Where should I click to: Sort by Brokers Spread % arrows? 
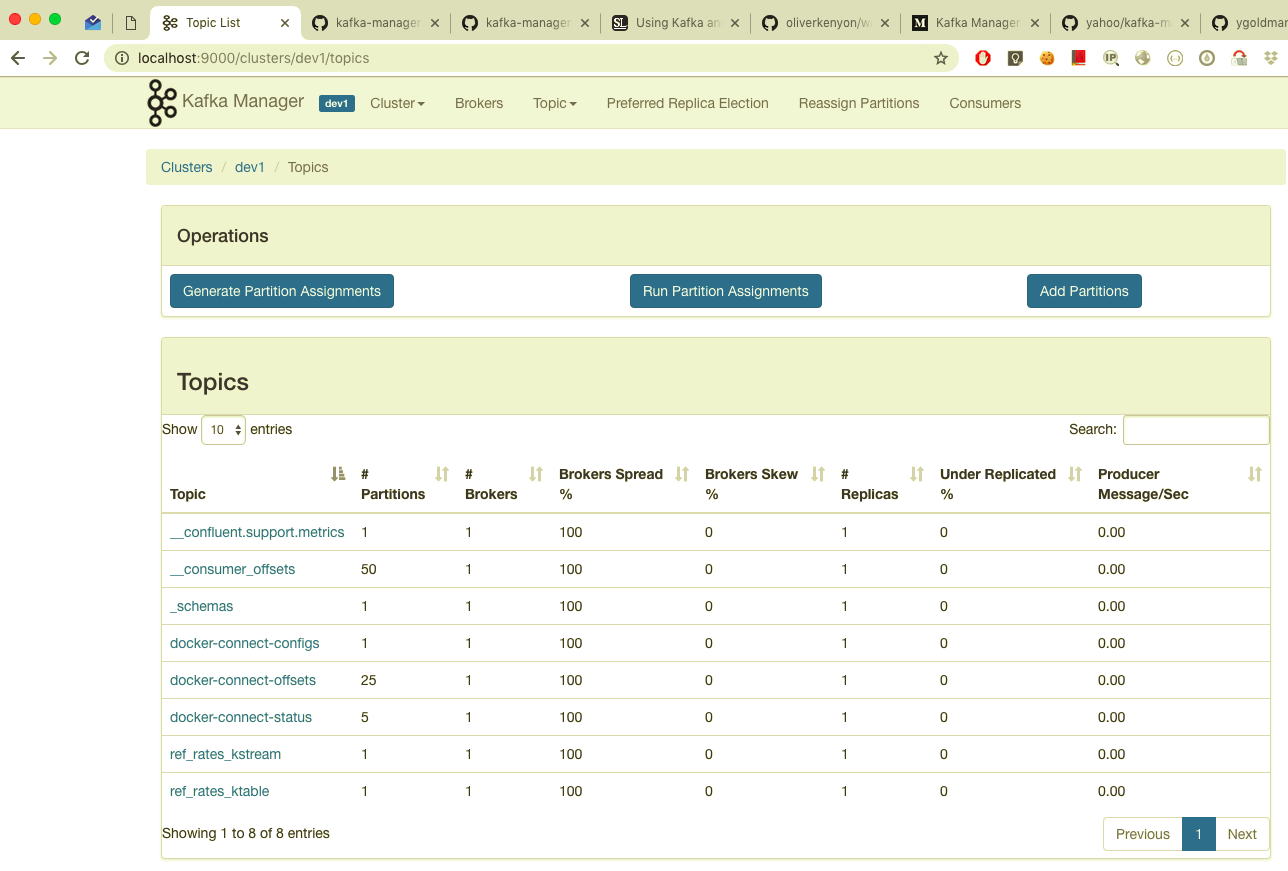pyautogui.click(x=682, y=474)
